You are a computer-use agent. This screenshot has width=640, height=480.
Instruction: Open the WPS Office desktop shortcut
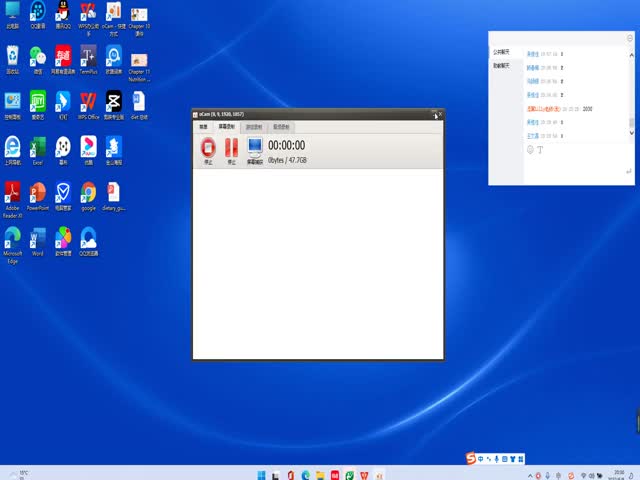[88, 102]
